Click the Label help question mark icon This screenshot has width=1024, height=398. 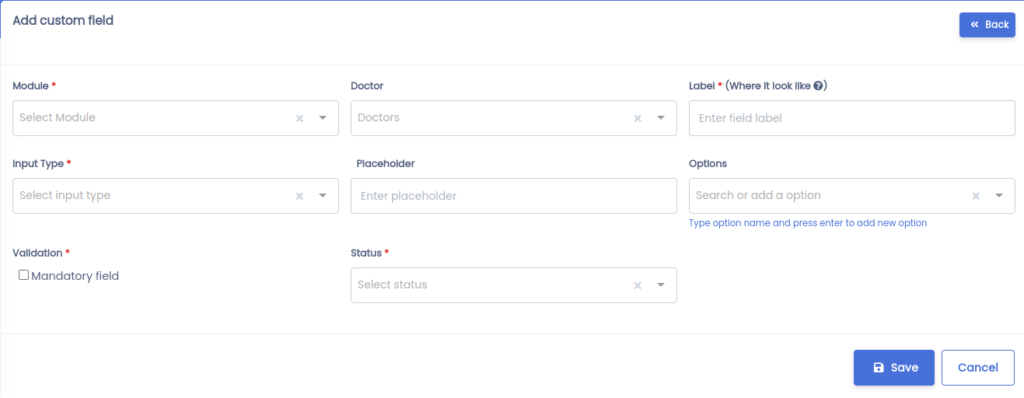818,86
